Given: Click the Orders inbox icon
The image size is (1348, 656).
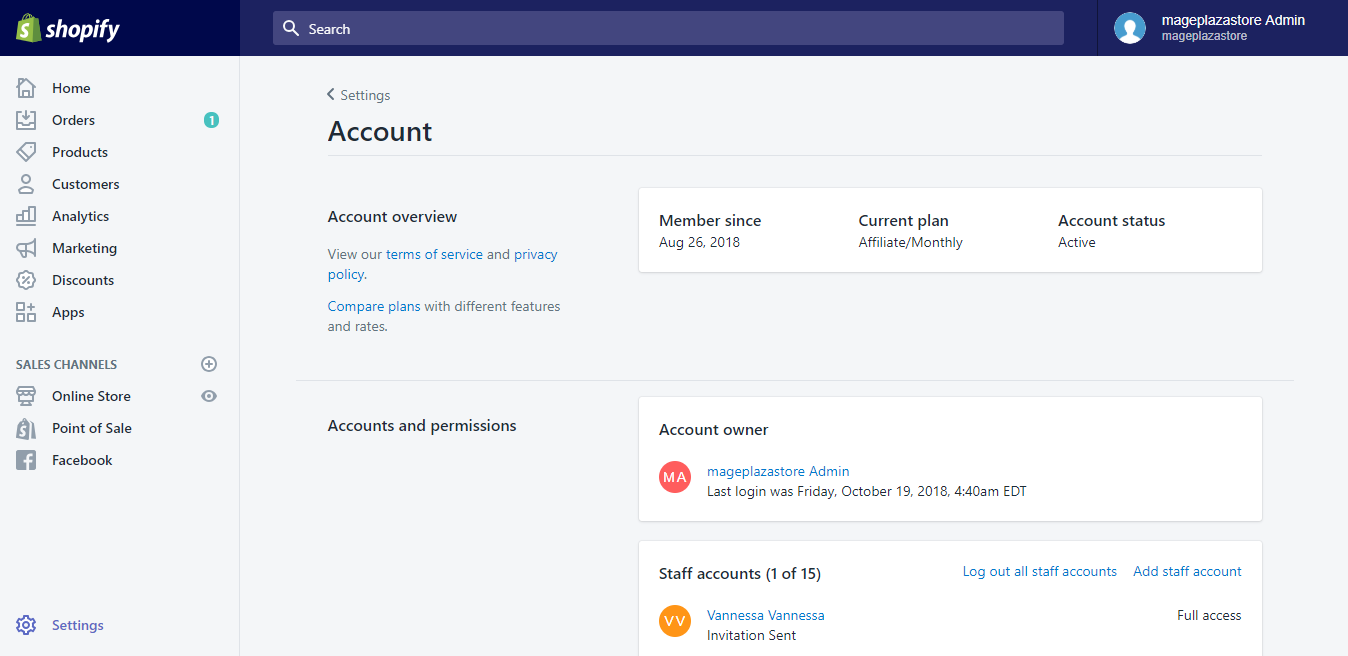Looking at the screenshot, I should coord(26,120).
